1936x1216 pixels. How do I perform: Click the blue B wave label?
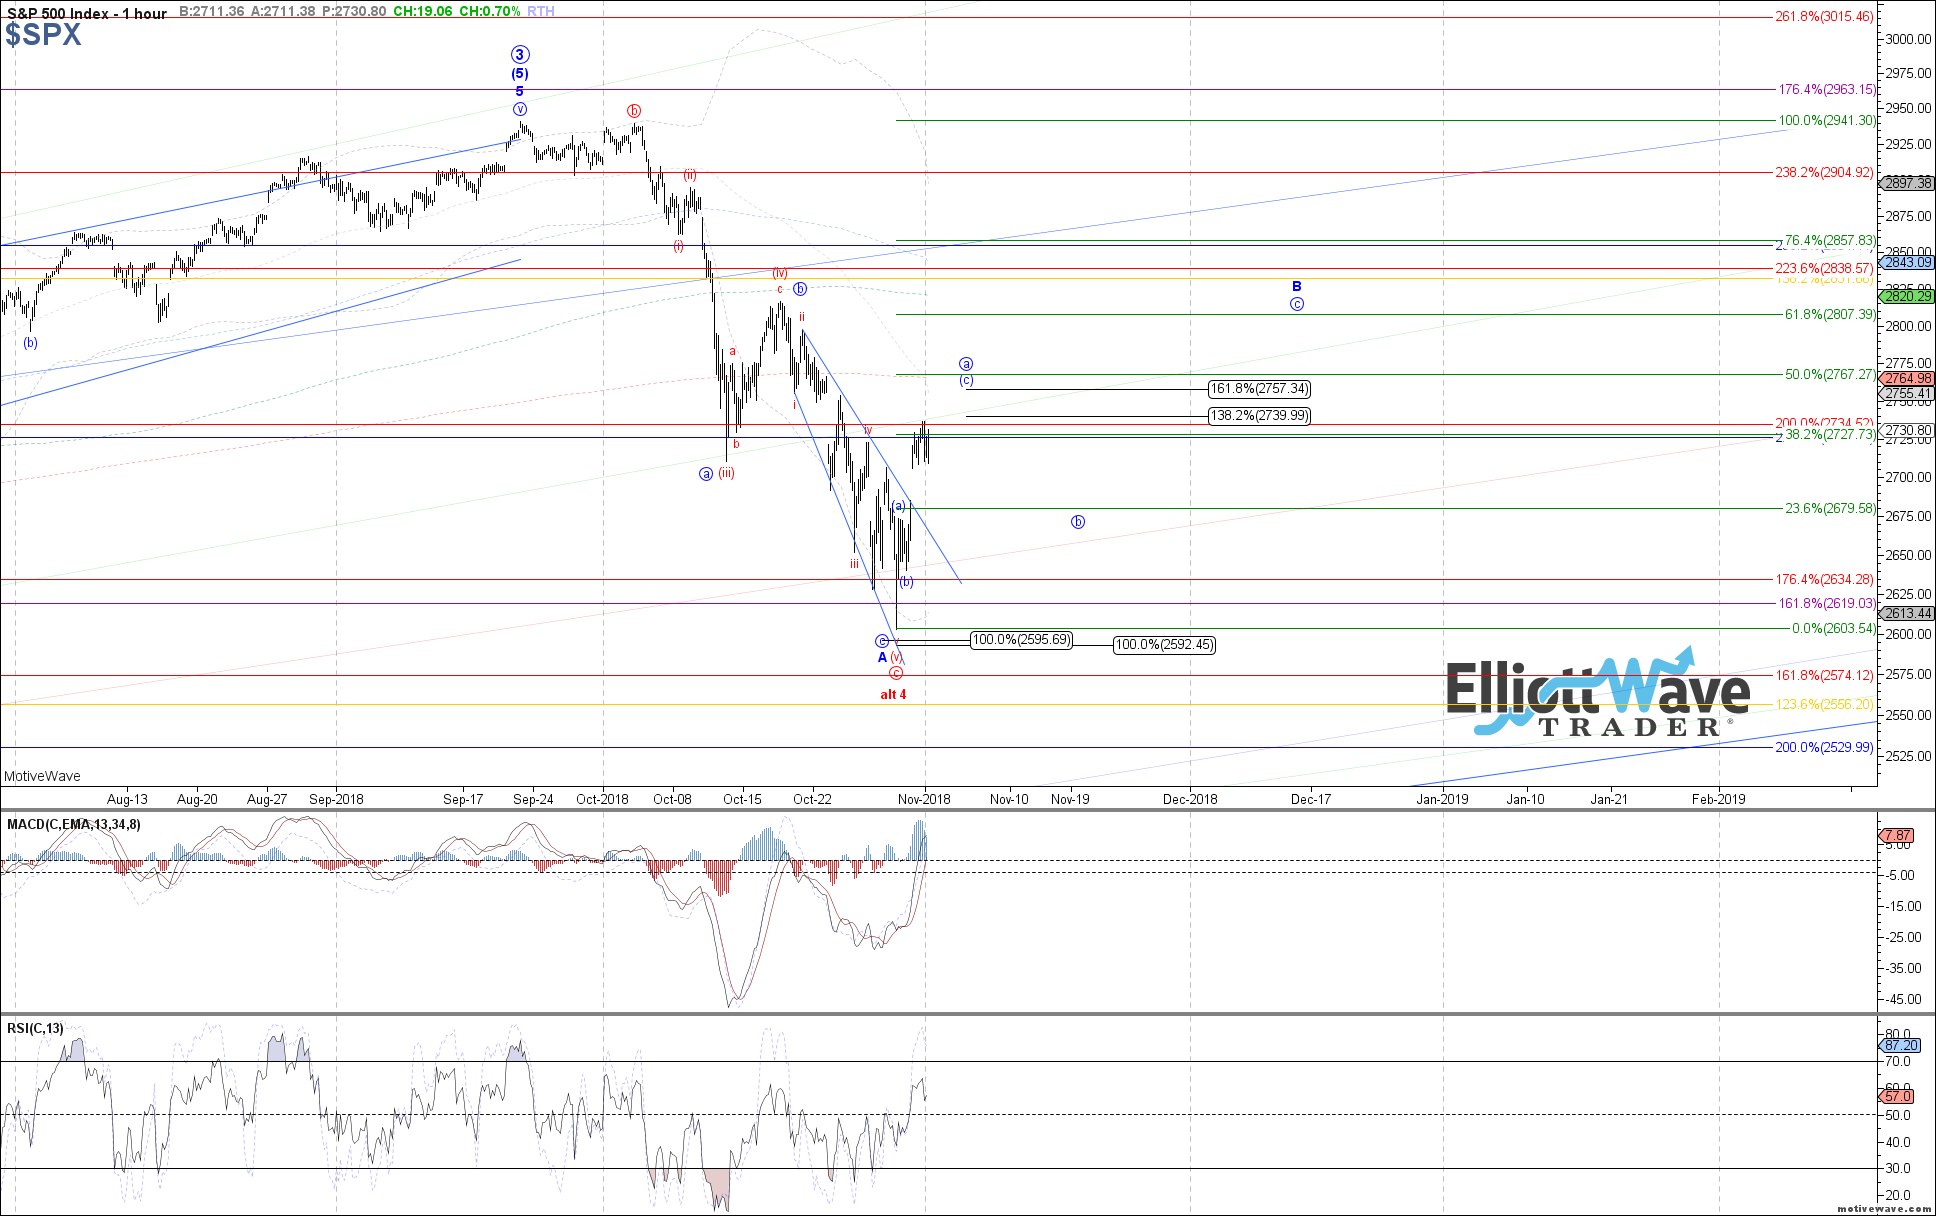pos(1296,287)
